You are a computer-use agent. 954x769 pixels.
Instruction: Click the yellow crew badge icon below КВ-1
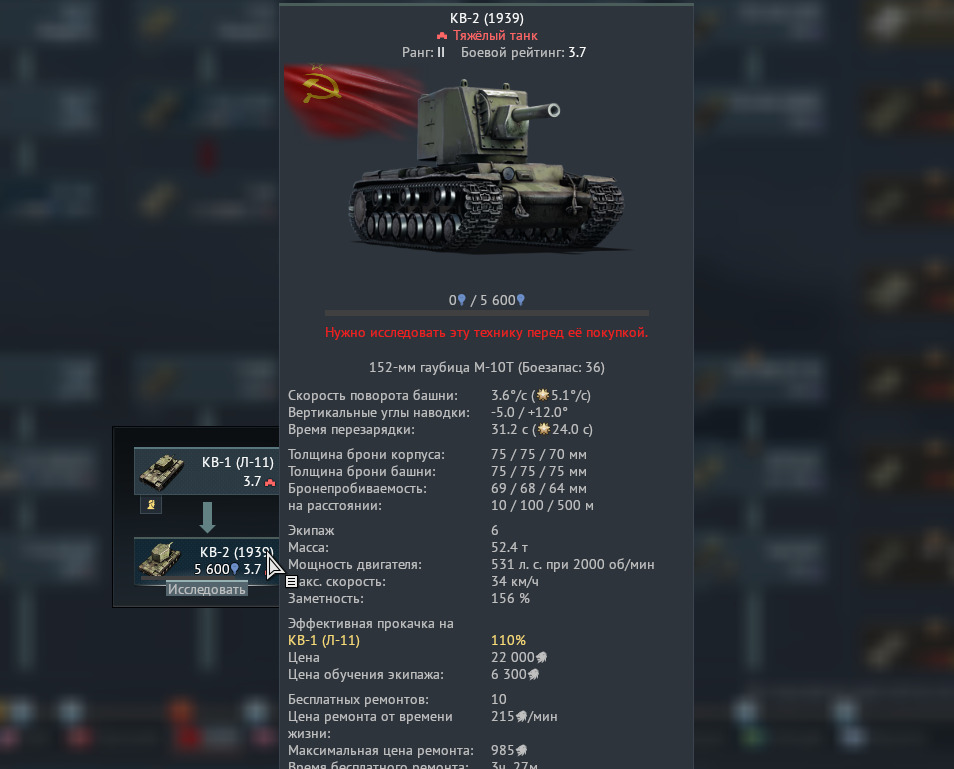151,504
